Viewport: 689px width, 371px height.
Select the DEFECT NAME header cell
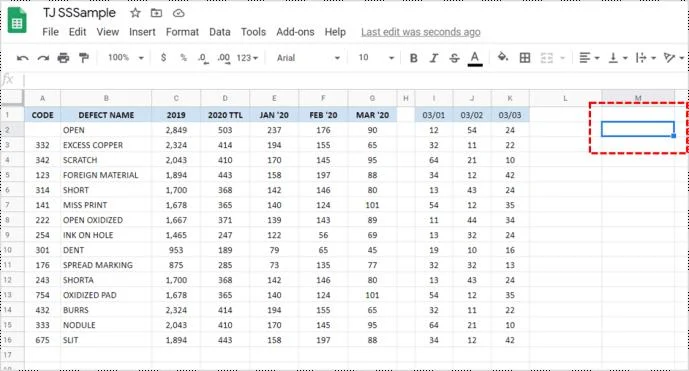pos(106,115)
